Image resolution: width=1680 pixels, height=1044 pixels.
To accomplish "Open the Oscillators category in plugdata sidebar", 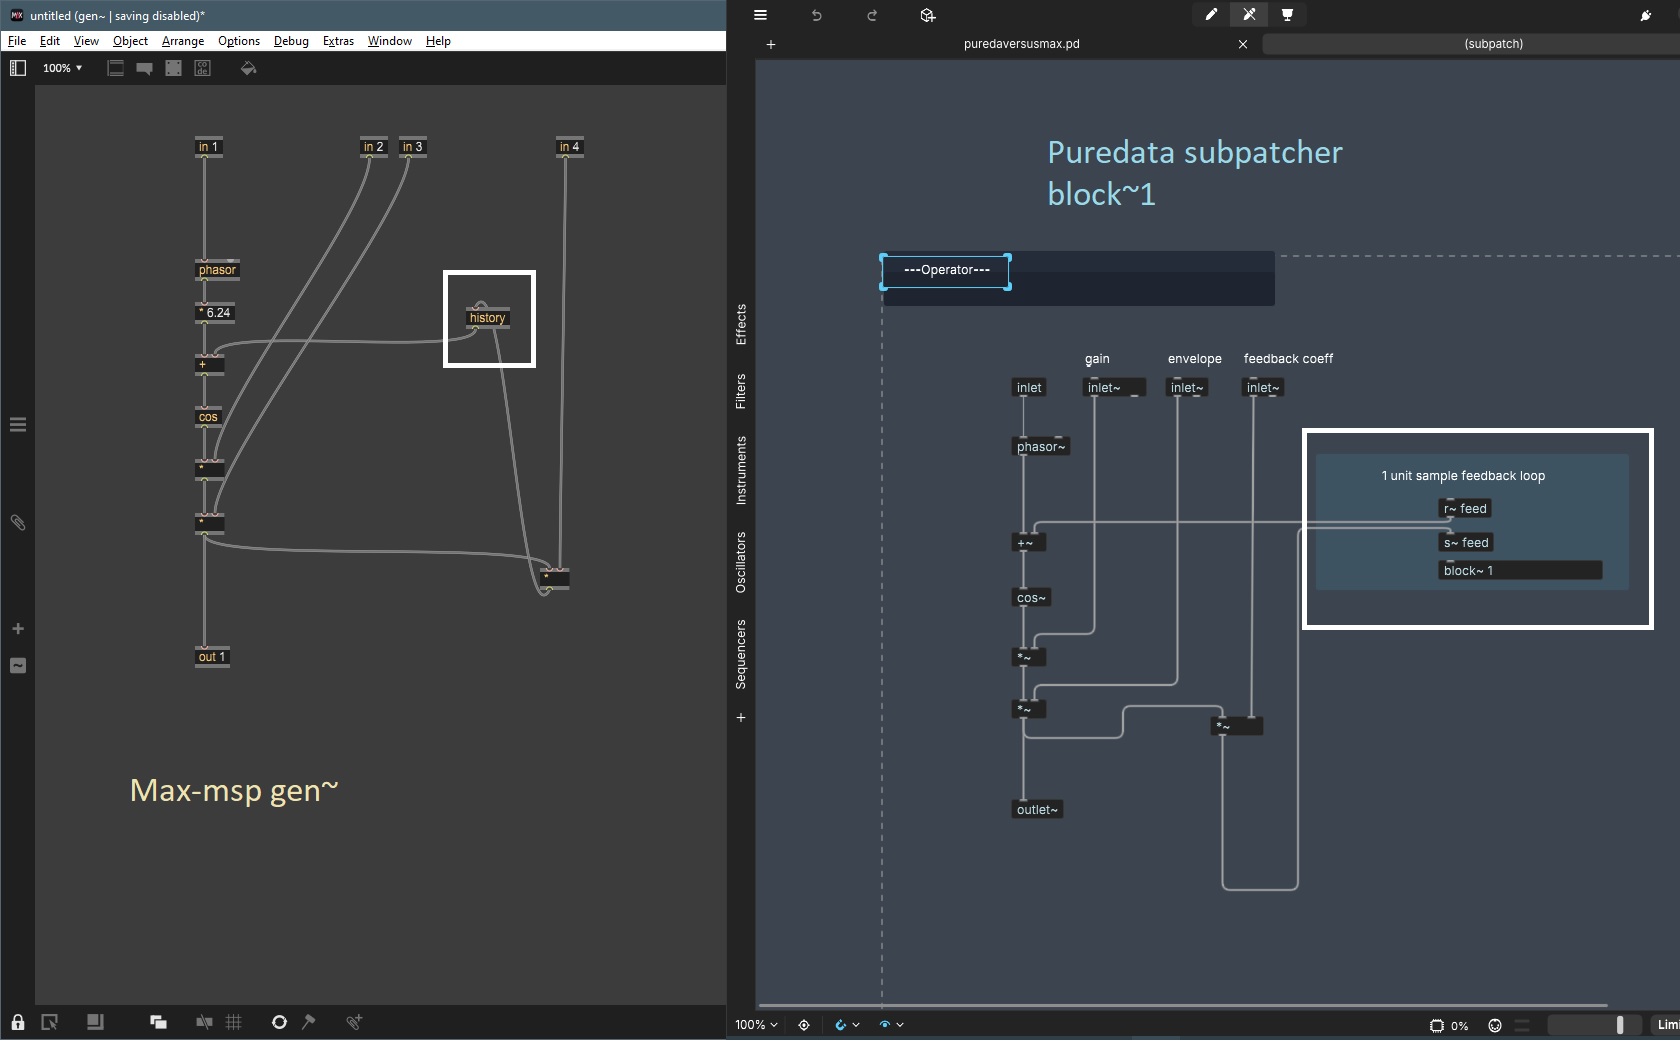I will [x=741, y=562].
